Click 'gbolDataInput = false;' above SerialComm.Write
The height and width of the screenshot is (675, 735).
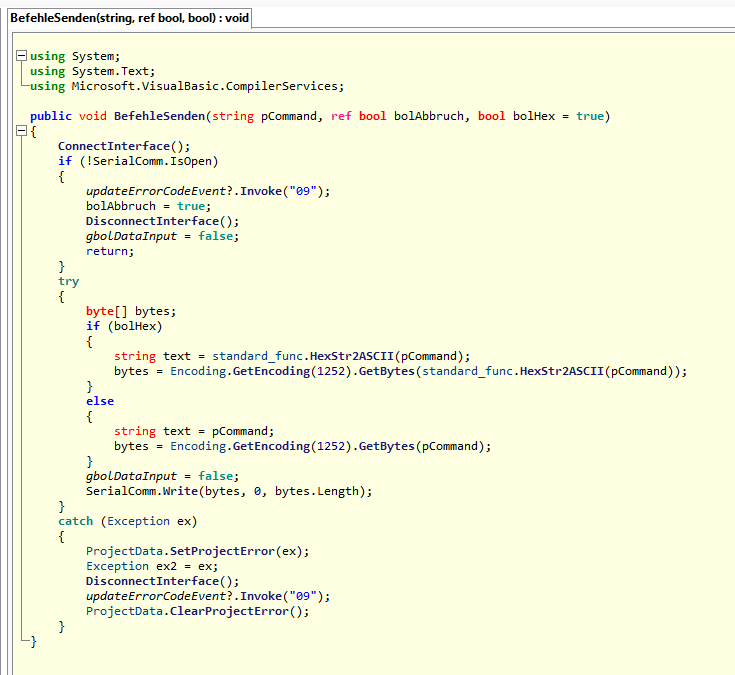(162, 476)
